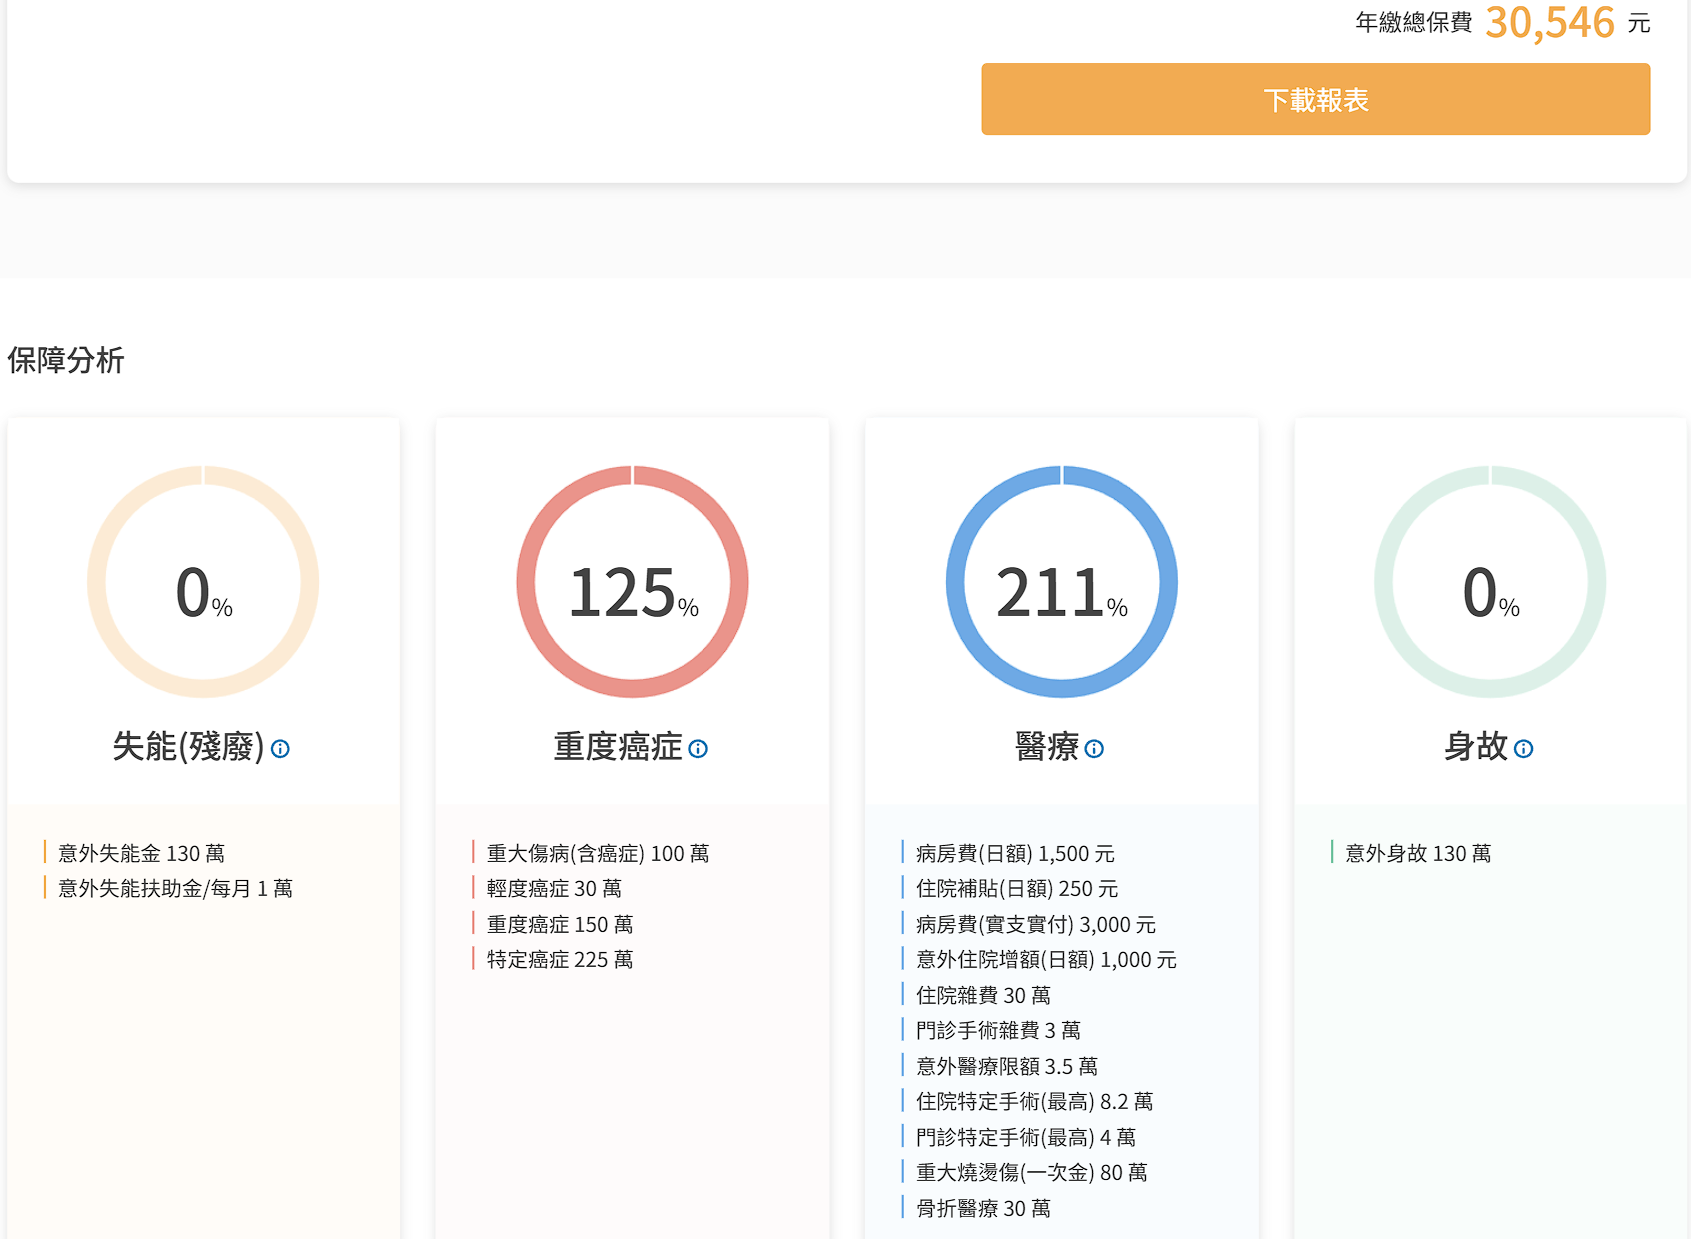Select 重大燒燙傷(一次金) 80 萬 entry
1691x1239 pixels.
pyautogui.click(x=1031, y=1172)
